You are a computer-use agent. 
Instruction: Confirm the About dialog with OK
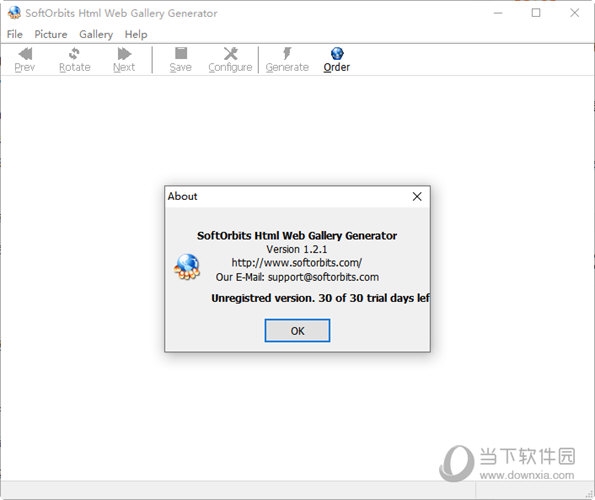[x=297, y=331]
